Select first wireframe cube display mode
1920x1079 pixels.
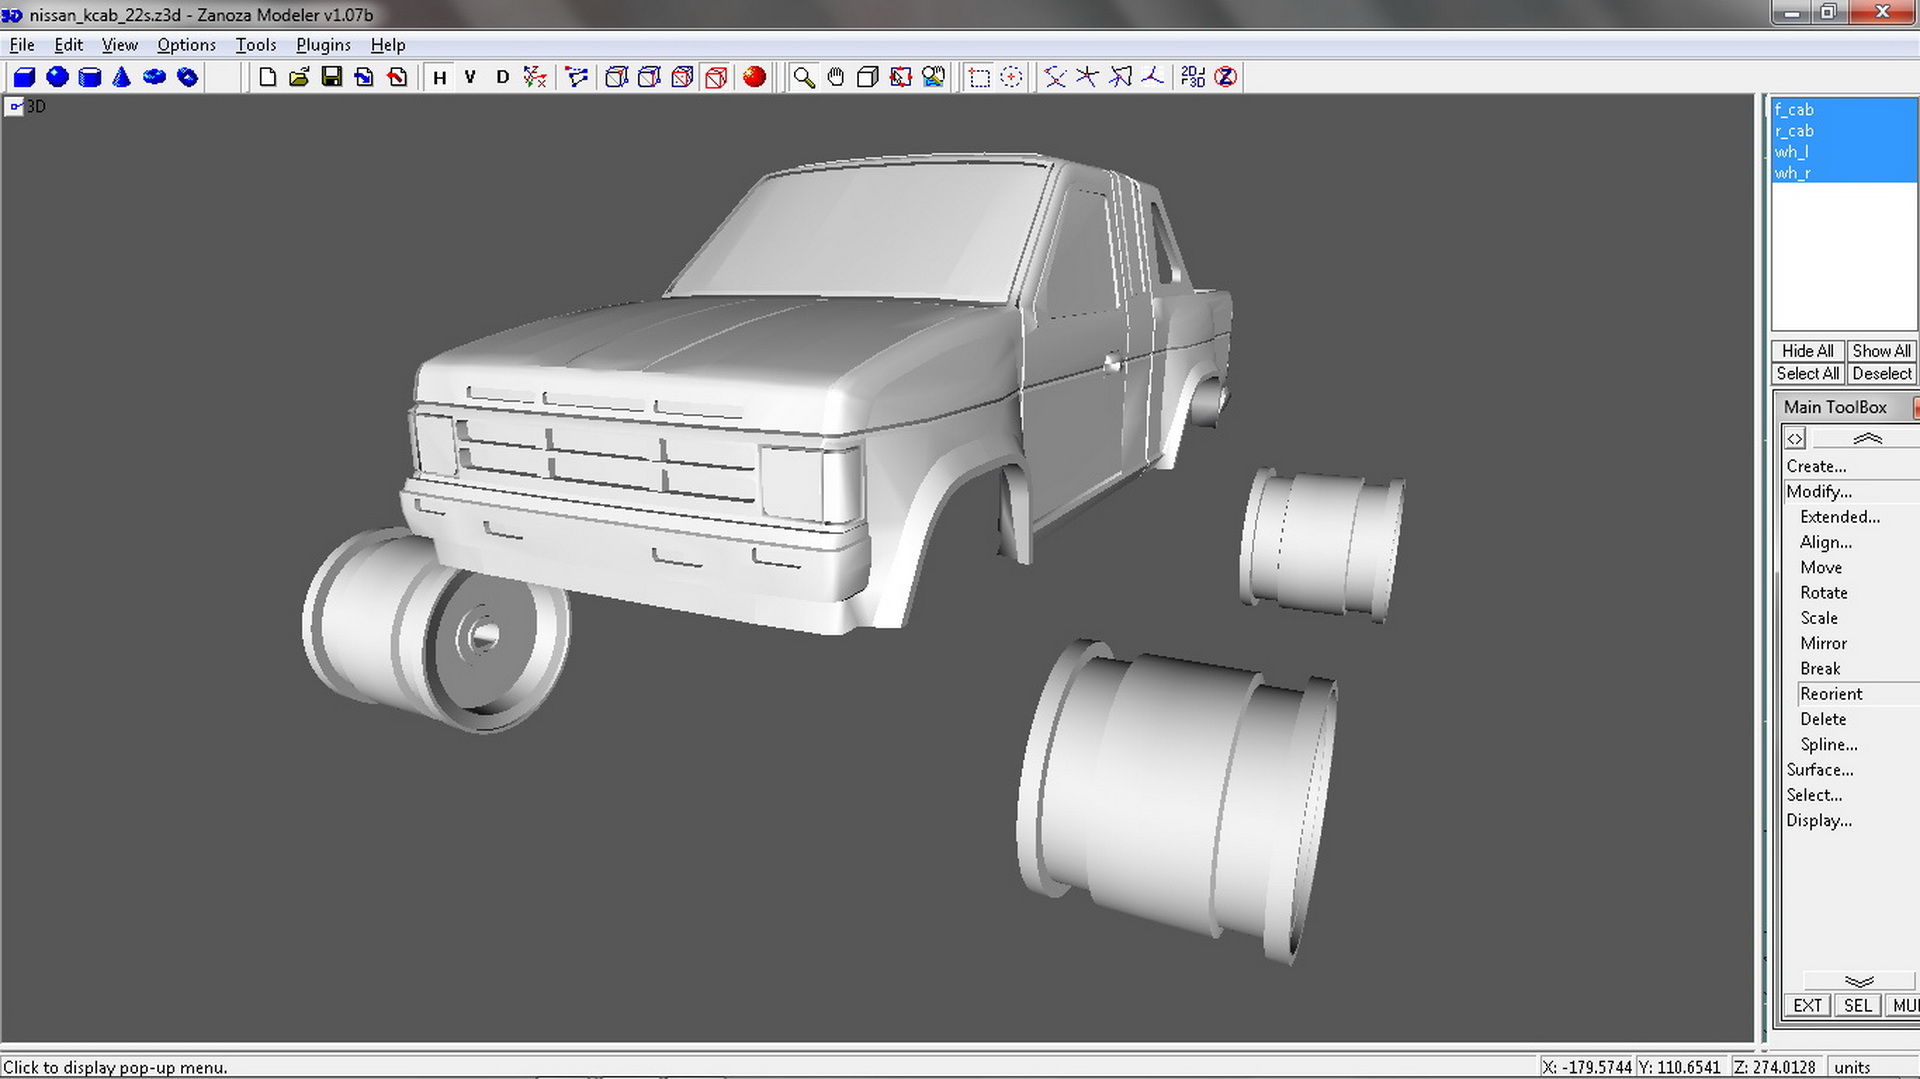[617, 77]
